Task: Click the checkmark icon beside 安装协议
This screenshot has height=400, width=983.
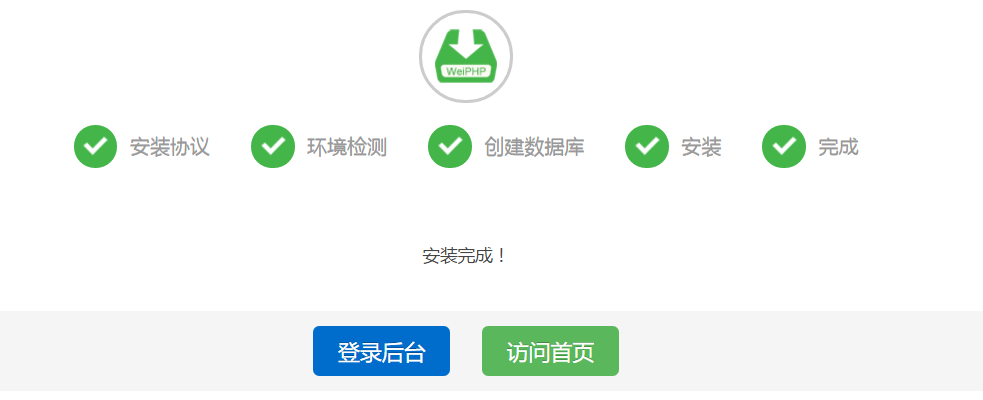Action: click(95, 147)
